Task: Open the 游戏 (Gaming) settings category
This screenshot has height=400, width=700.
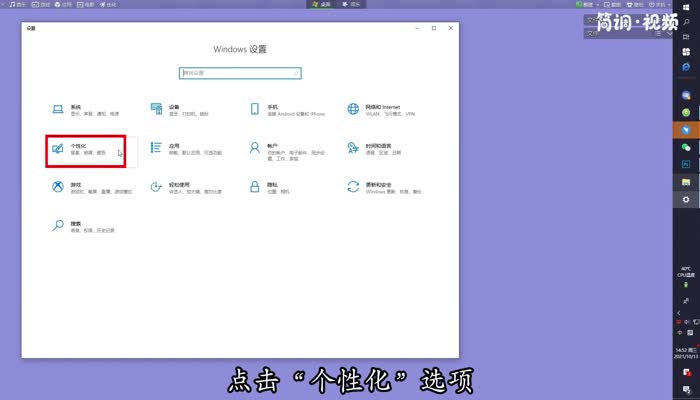Action: (76, 187)
